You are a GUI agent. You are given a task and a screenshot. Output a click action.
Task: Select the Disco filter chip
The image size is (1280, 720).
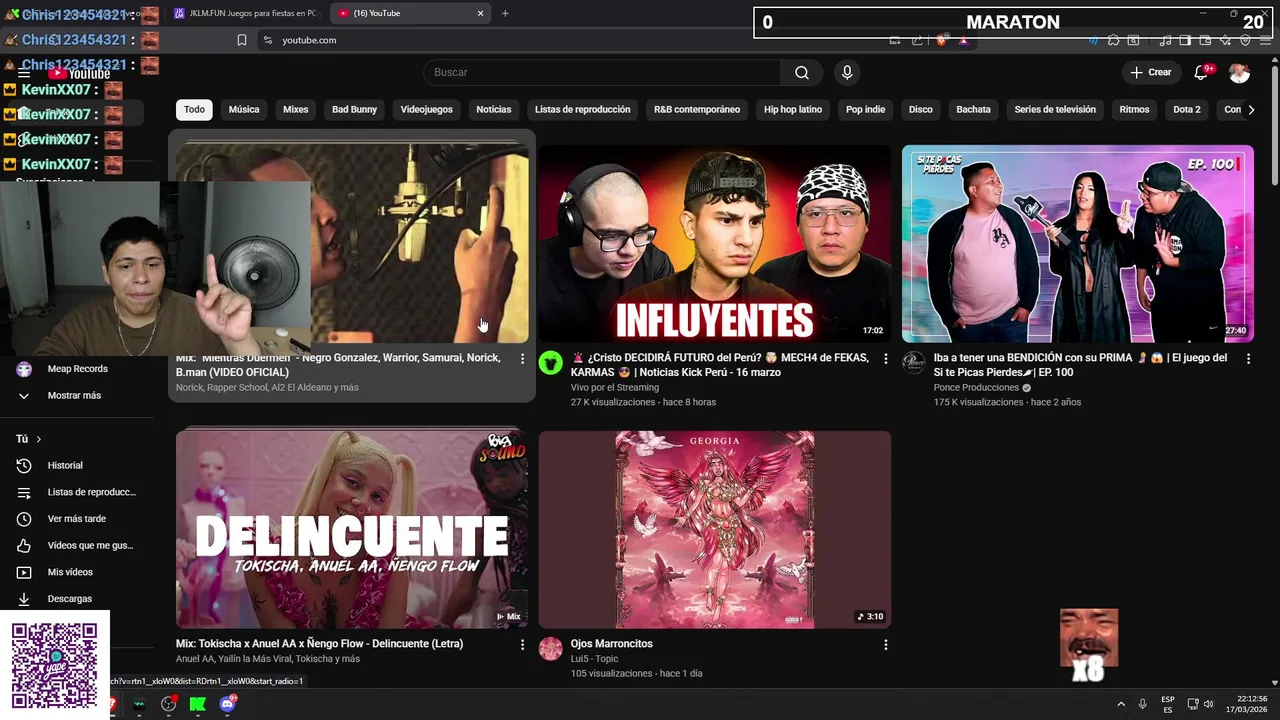(x=921, y=109)
